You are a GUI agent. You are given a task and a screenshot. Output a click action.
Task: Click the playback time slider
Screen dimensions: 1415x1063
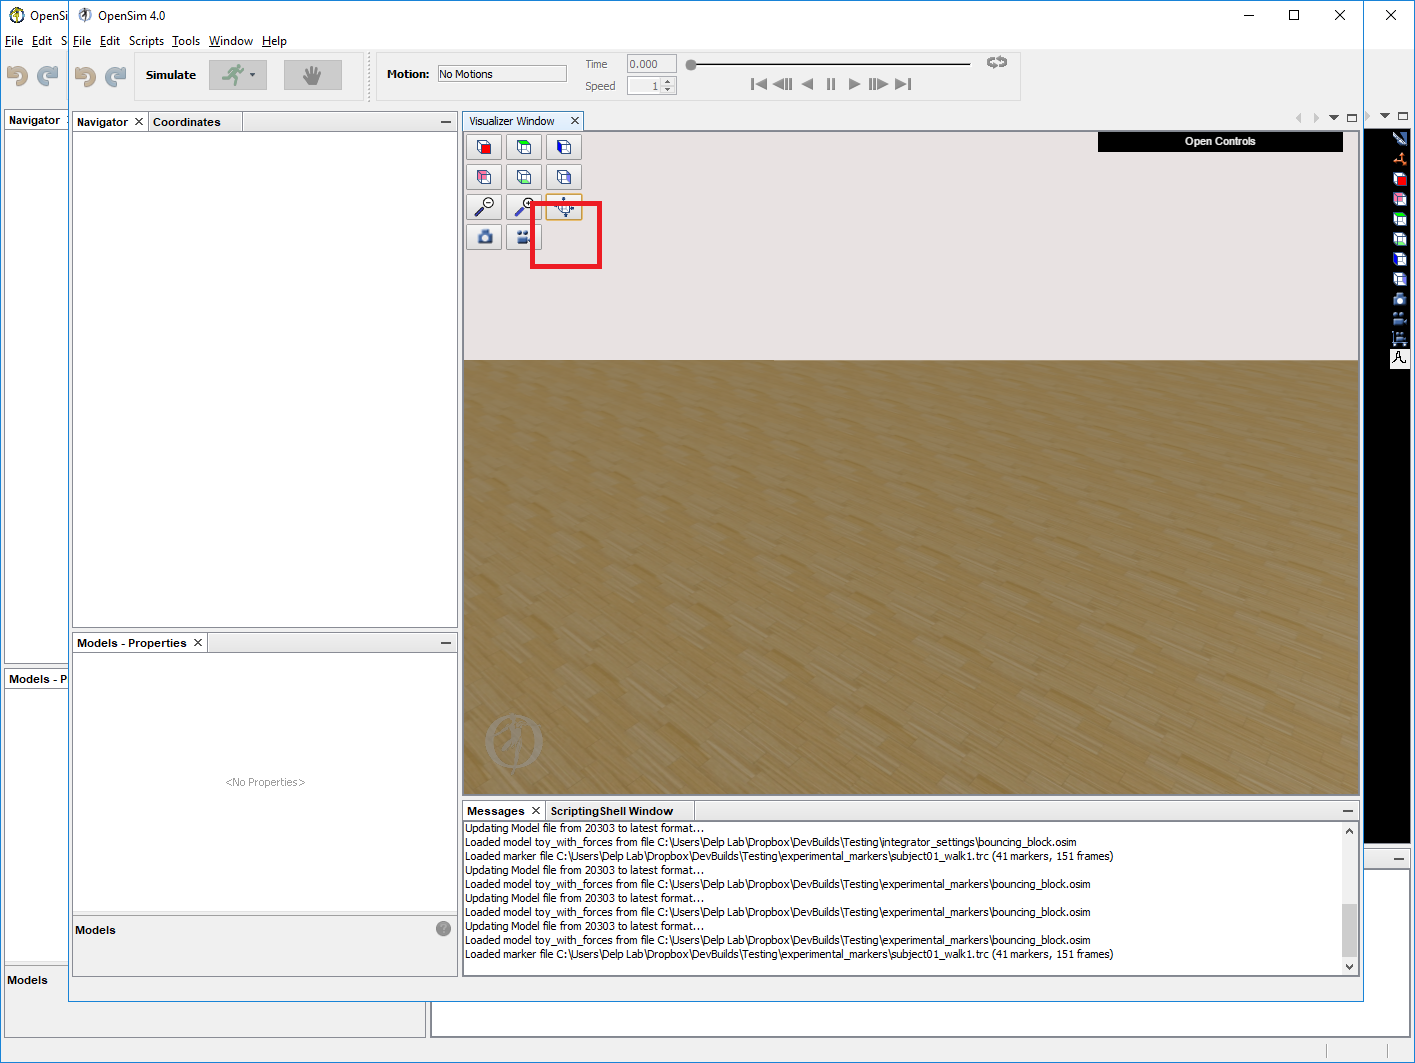pyautogui.click(x=828, y=63)
